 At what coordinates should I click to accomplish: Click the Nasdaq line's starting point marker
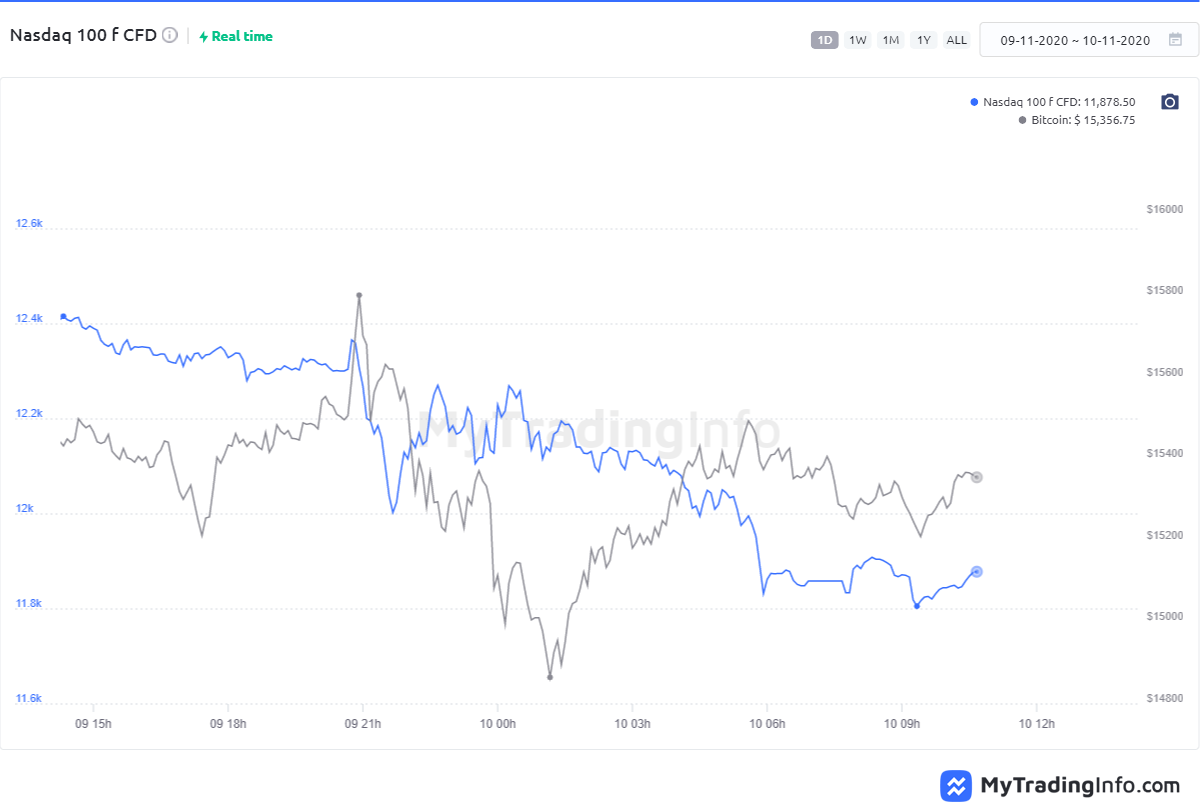coord(63,316)
